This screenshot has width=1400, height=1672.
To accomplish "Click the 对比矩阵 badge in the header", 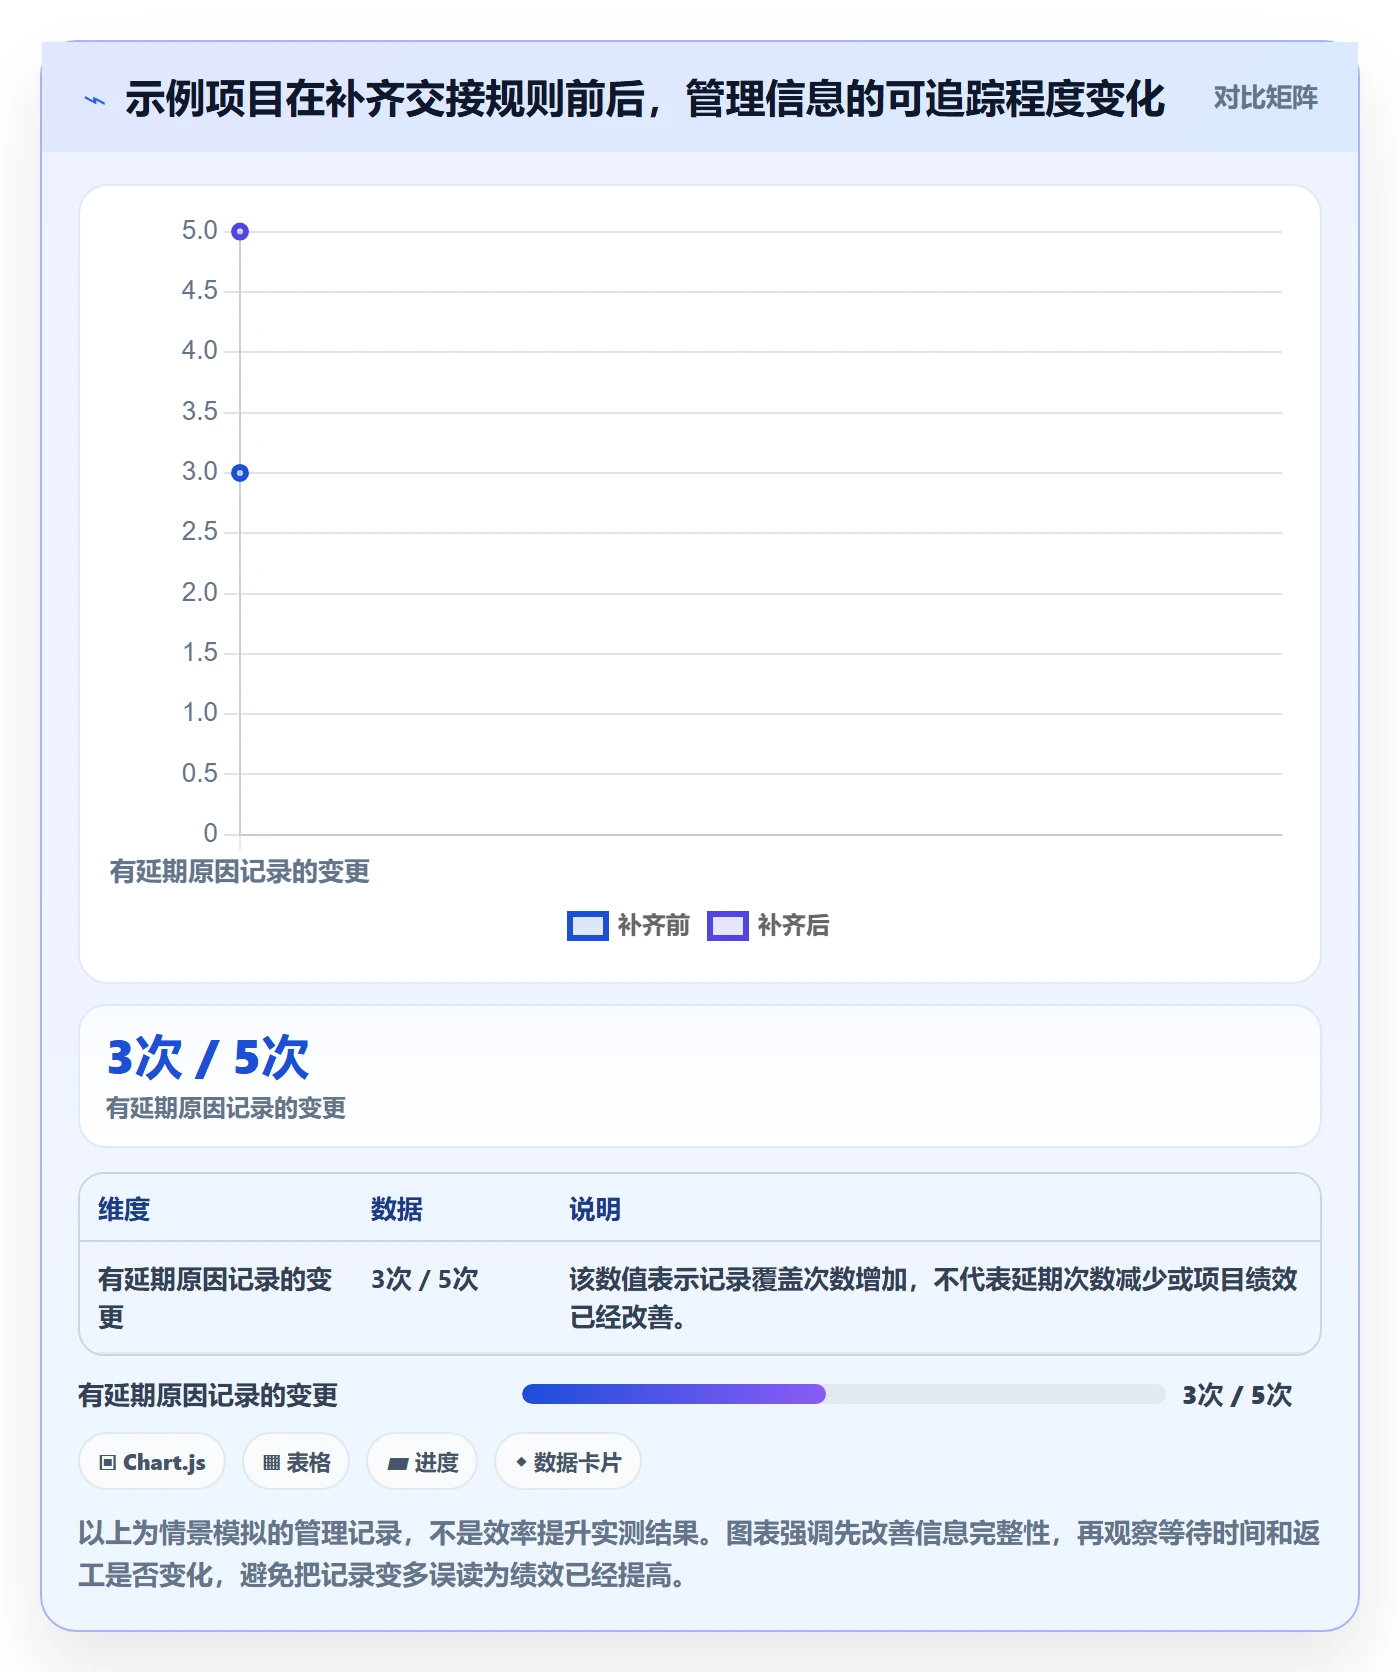I will coord(1265,98).
